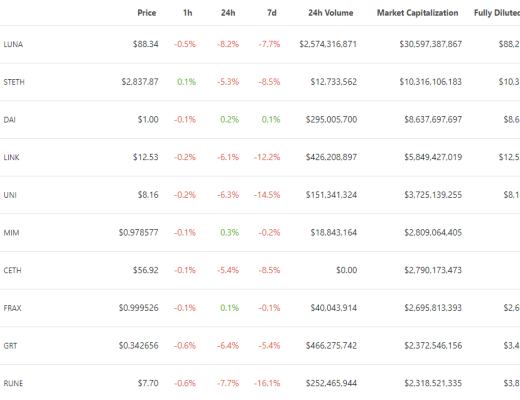Click RUNE 24h change -7.7%
Screen dimensions: 520x400
click(228, 383)
